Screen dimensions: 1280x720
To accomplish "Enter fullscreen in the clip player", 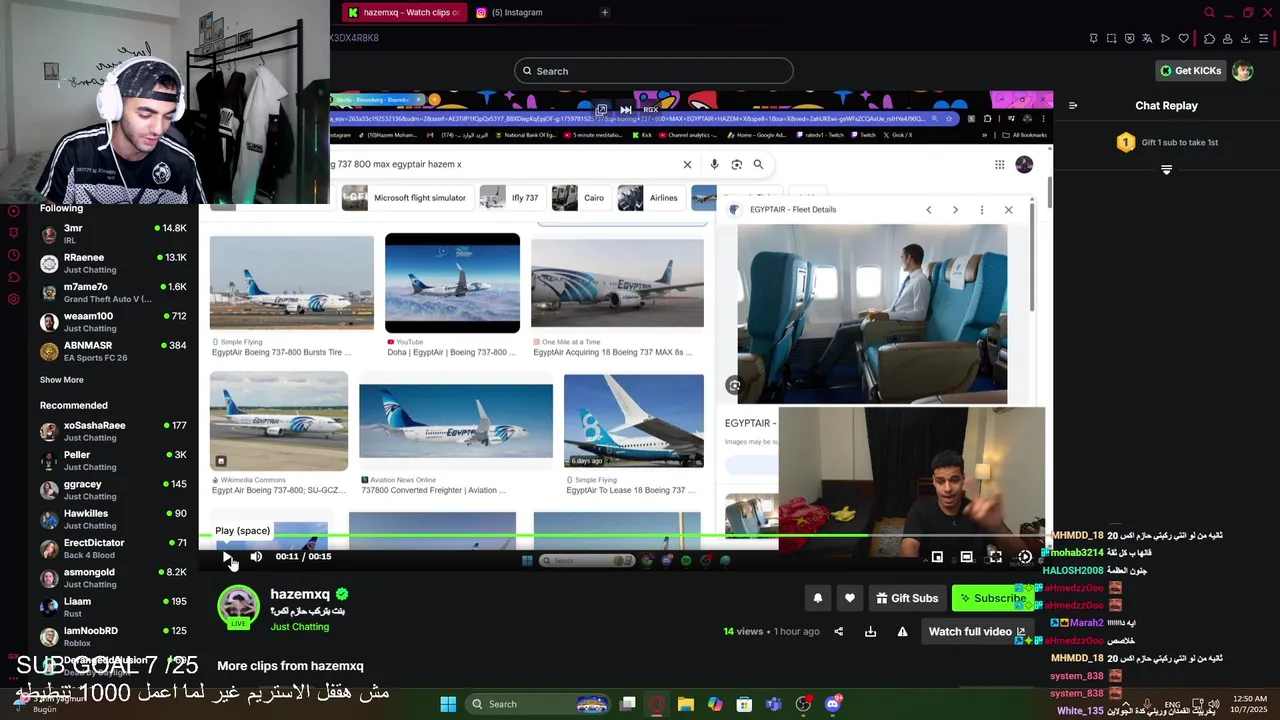I will pyautogui.click(x=995, y=557).
